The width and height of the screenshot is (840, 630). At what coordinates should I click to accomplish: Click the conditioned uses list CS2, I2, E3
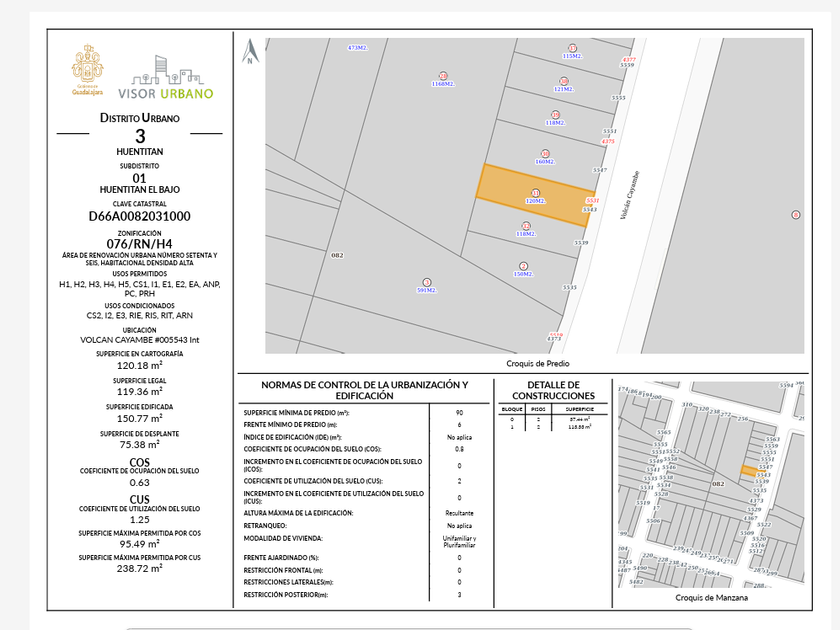tap(140, 316)
